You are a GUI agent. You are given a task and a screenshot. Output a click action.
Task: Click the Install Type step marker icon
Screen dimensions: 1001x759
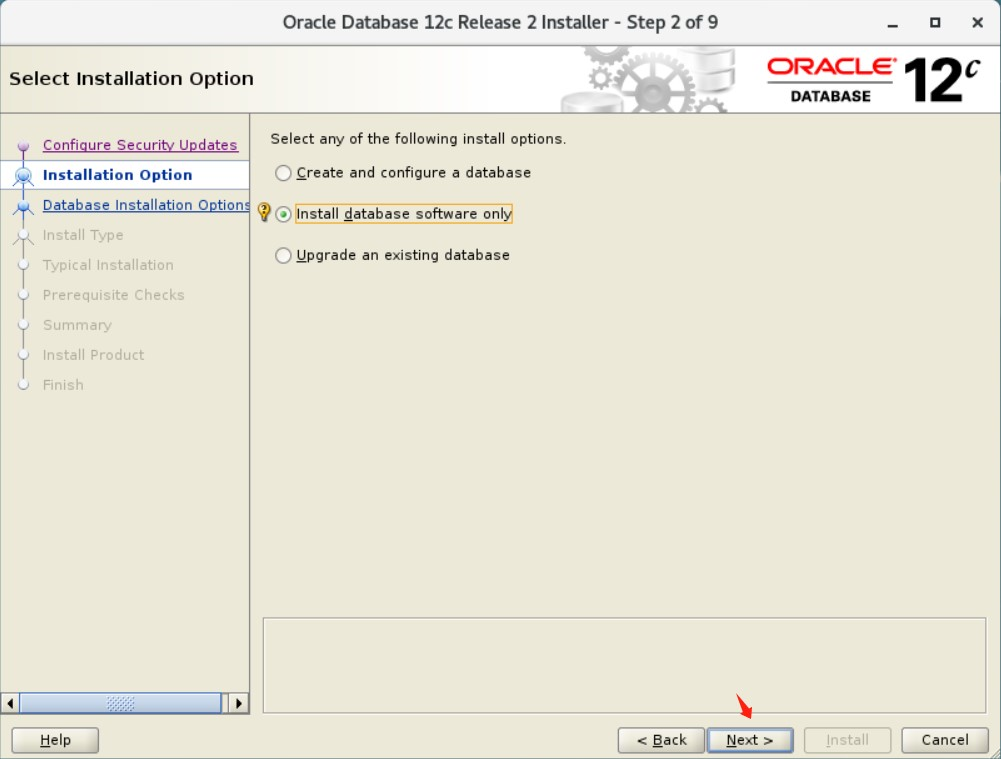[24, 236]
